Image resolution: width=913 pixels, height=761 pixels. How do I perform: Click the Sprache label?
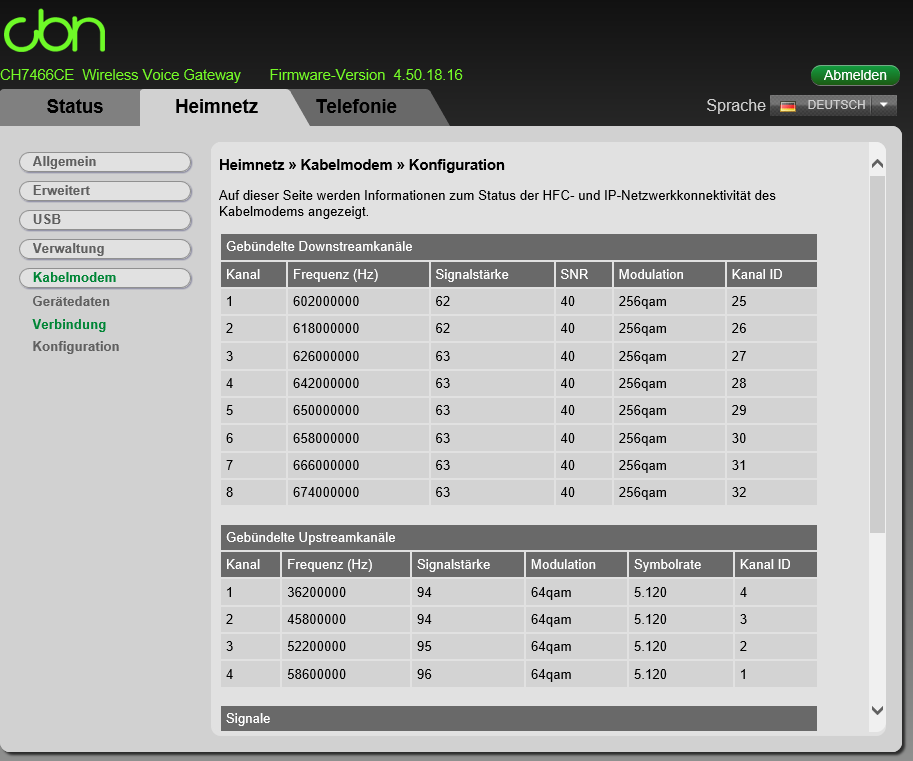pyautogui.click(x=735, y=105)
